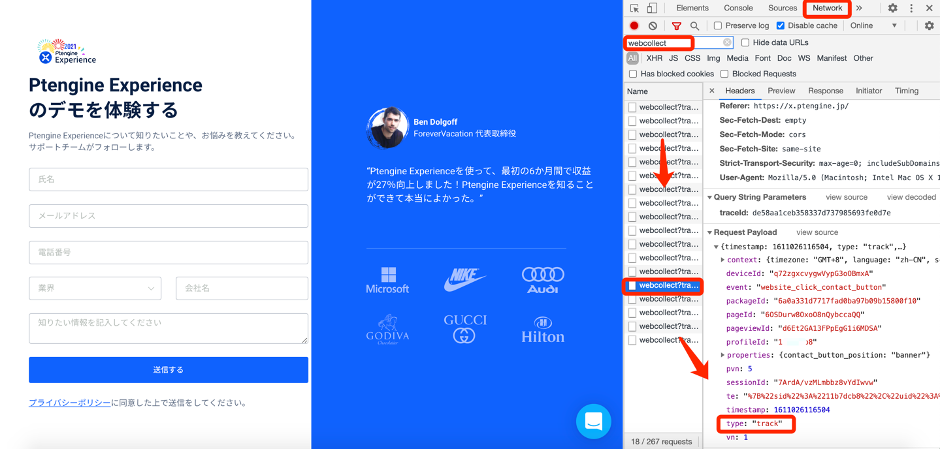Viewport: 941px width, 449px height.
Task: Show more DevTools tabs chevron
Action: (859, 8)
